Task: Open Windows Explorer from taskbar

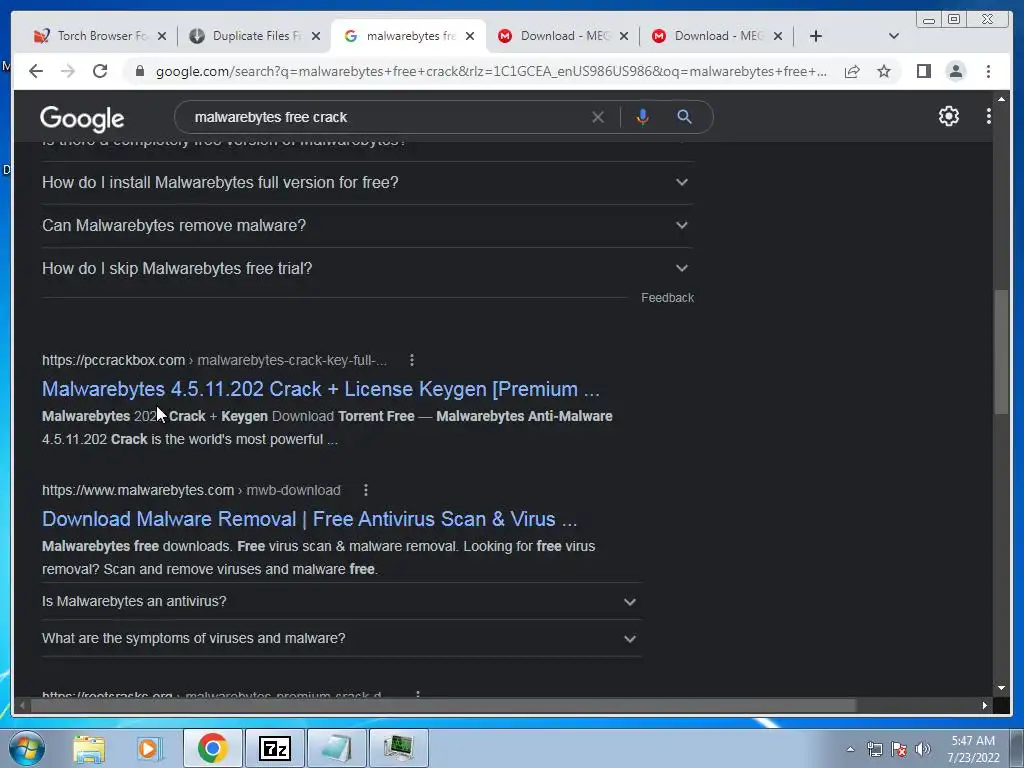Action: (x=88, y=748)
